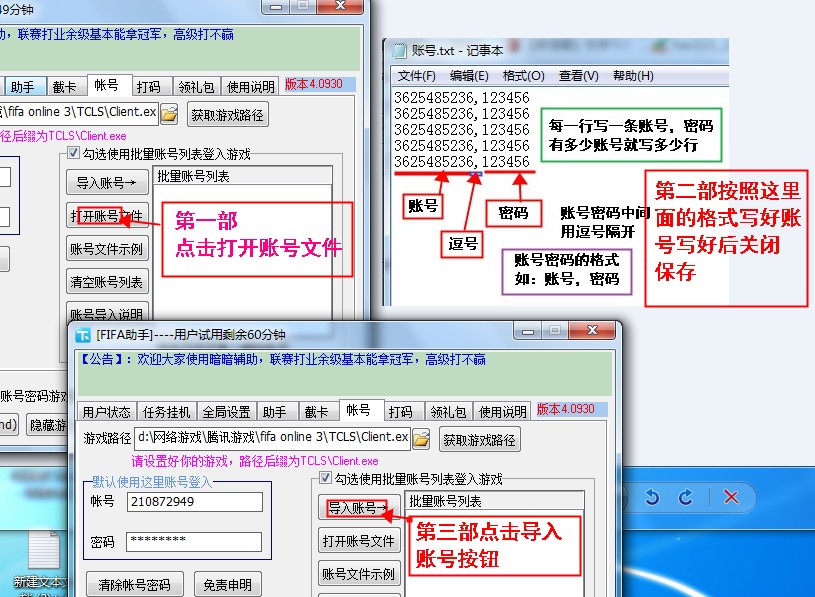Open the 任务挂机 tab
This screenshot has height=597, width=815.
point(165,412)
